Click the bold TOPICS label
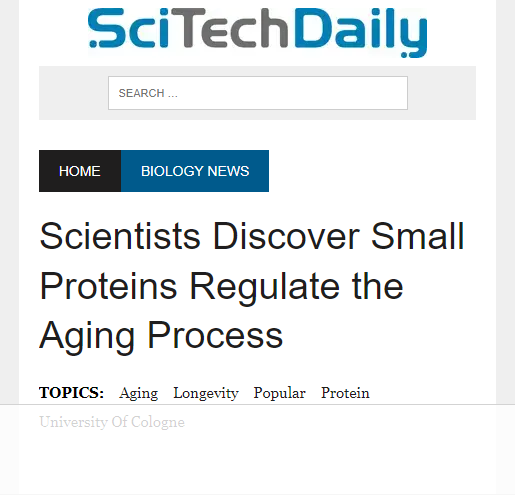 pyautogui.click(x=71, y=393)
